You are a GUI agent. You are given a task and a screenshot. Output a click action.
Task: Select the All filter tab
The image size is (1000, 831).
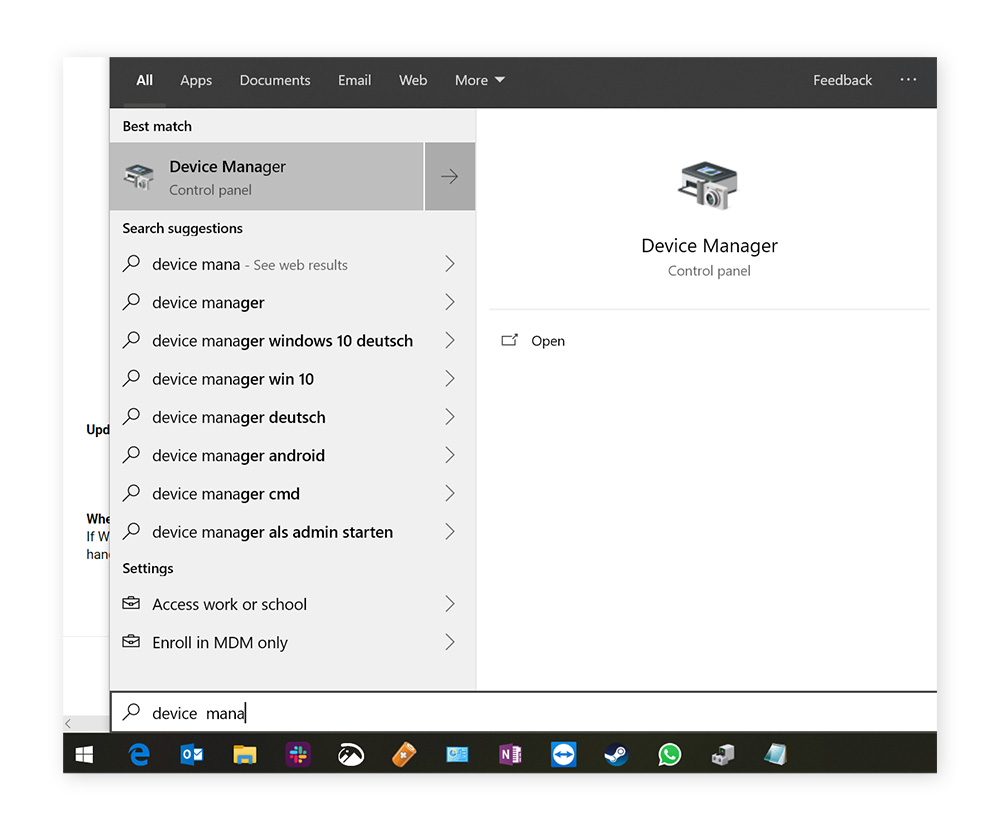pos(145,80)
